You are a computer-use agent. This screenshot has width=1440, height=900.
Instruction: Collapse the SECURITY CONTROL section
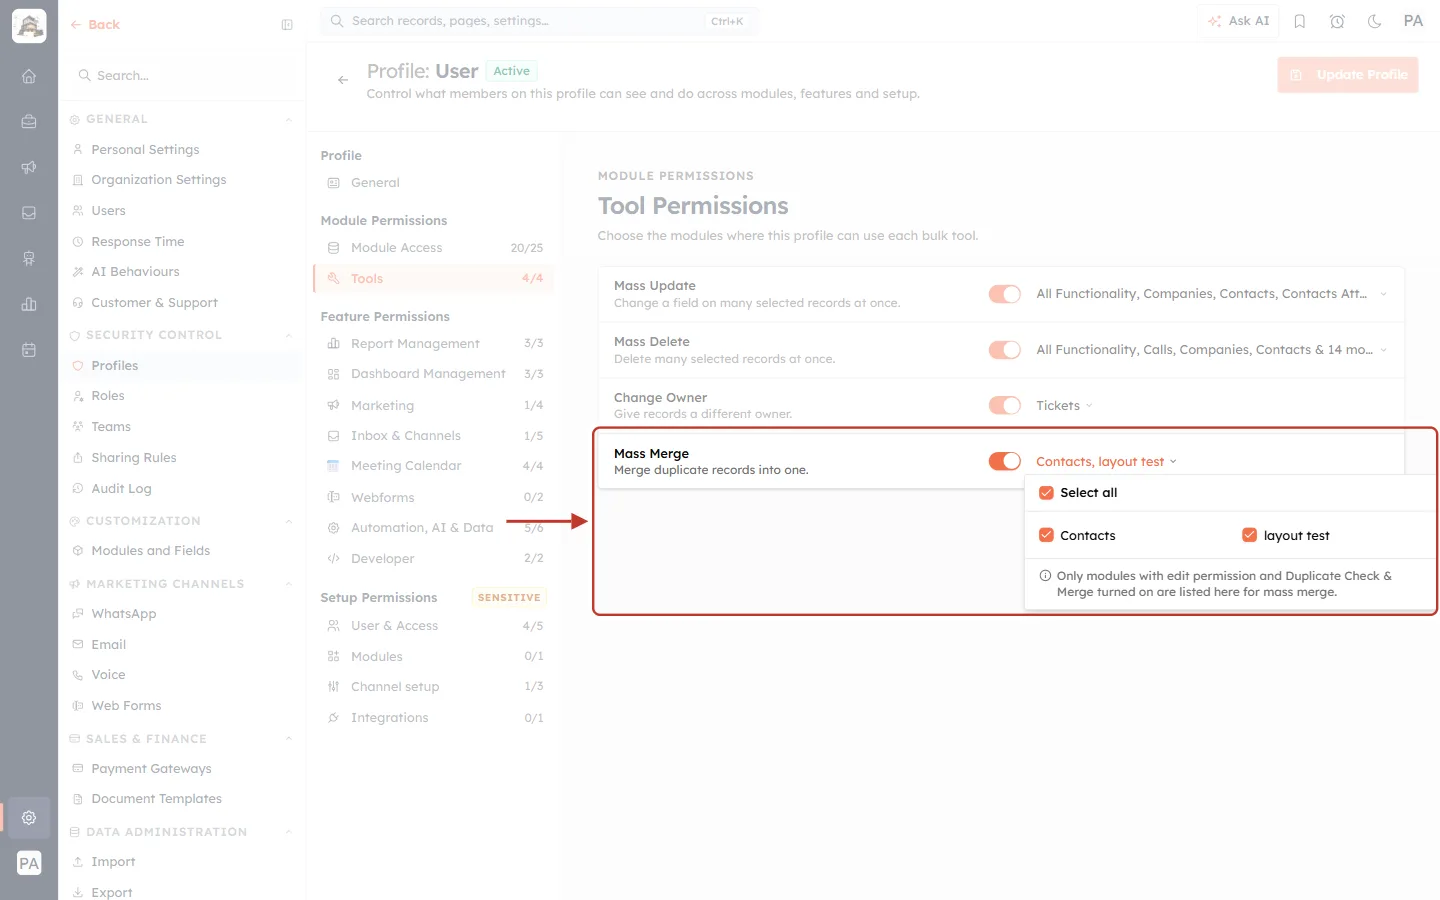(x=288, y=336)
